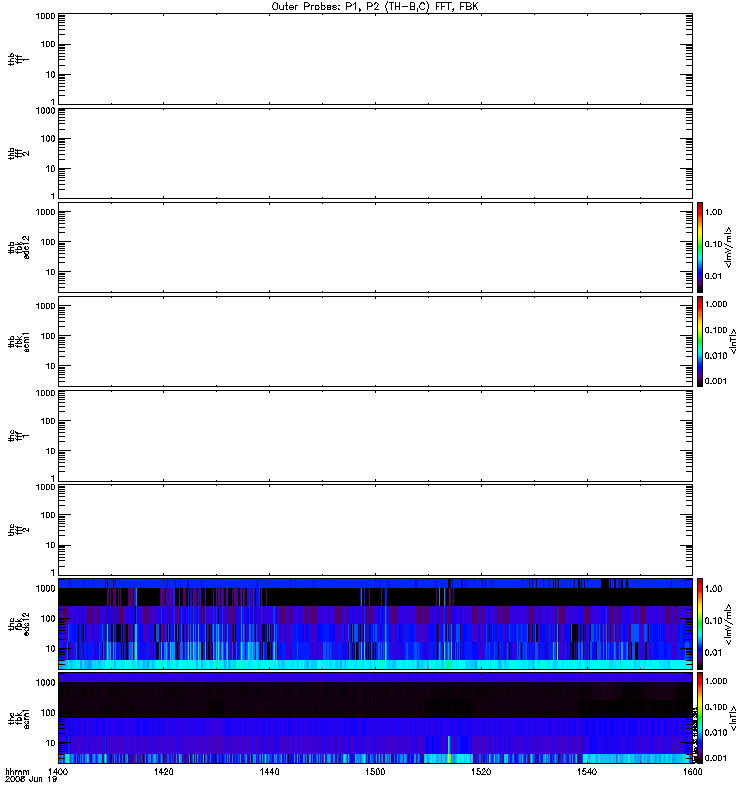The width and height of the screenshot is (750, 800).
Task: Select the thc fff 1 empty spectrogram panel
Action: [376, 436]
